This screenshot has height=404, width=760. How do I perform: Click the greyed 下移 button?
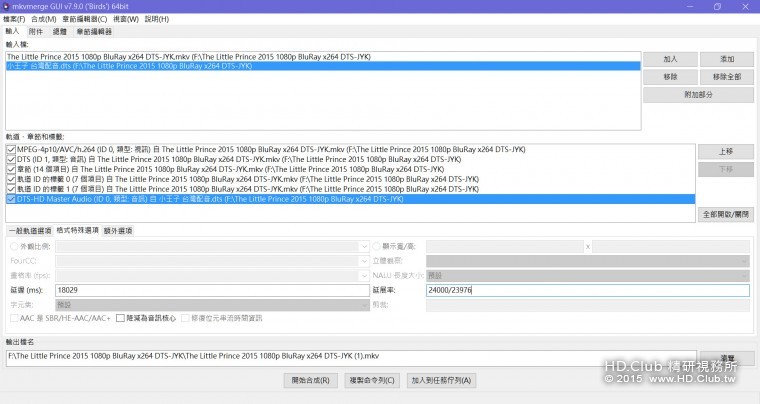click(x=726, y=169)
